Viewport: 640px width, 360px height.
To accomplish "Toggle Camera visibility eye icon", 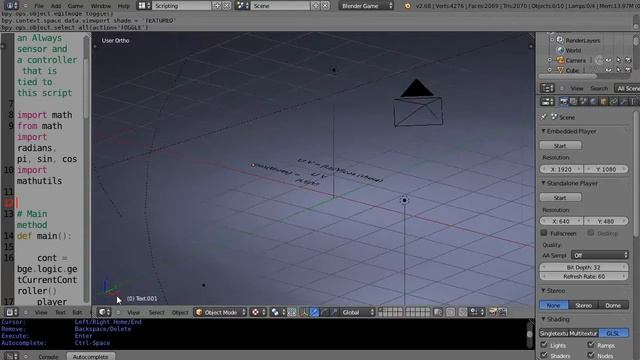I will click(x=608, y=60).
